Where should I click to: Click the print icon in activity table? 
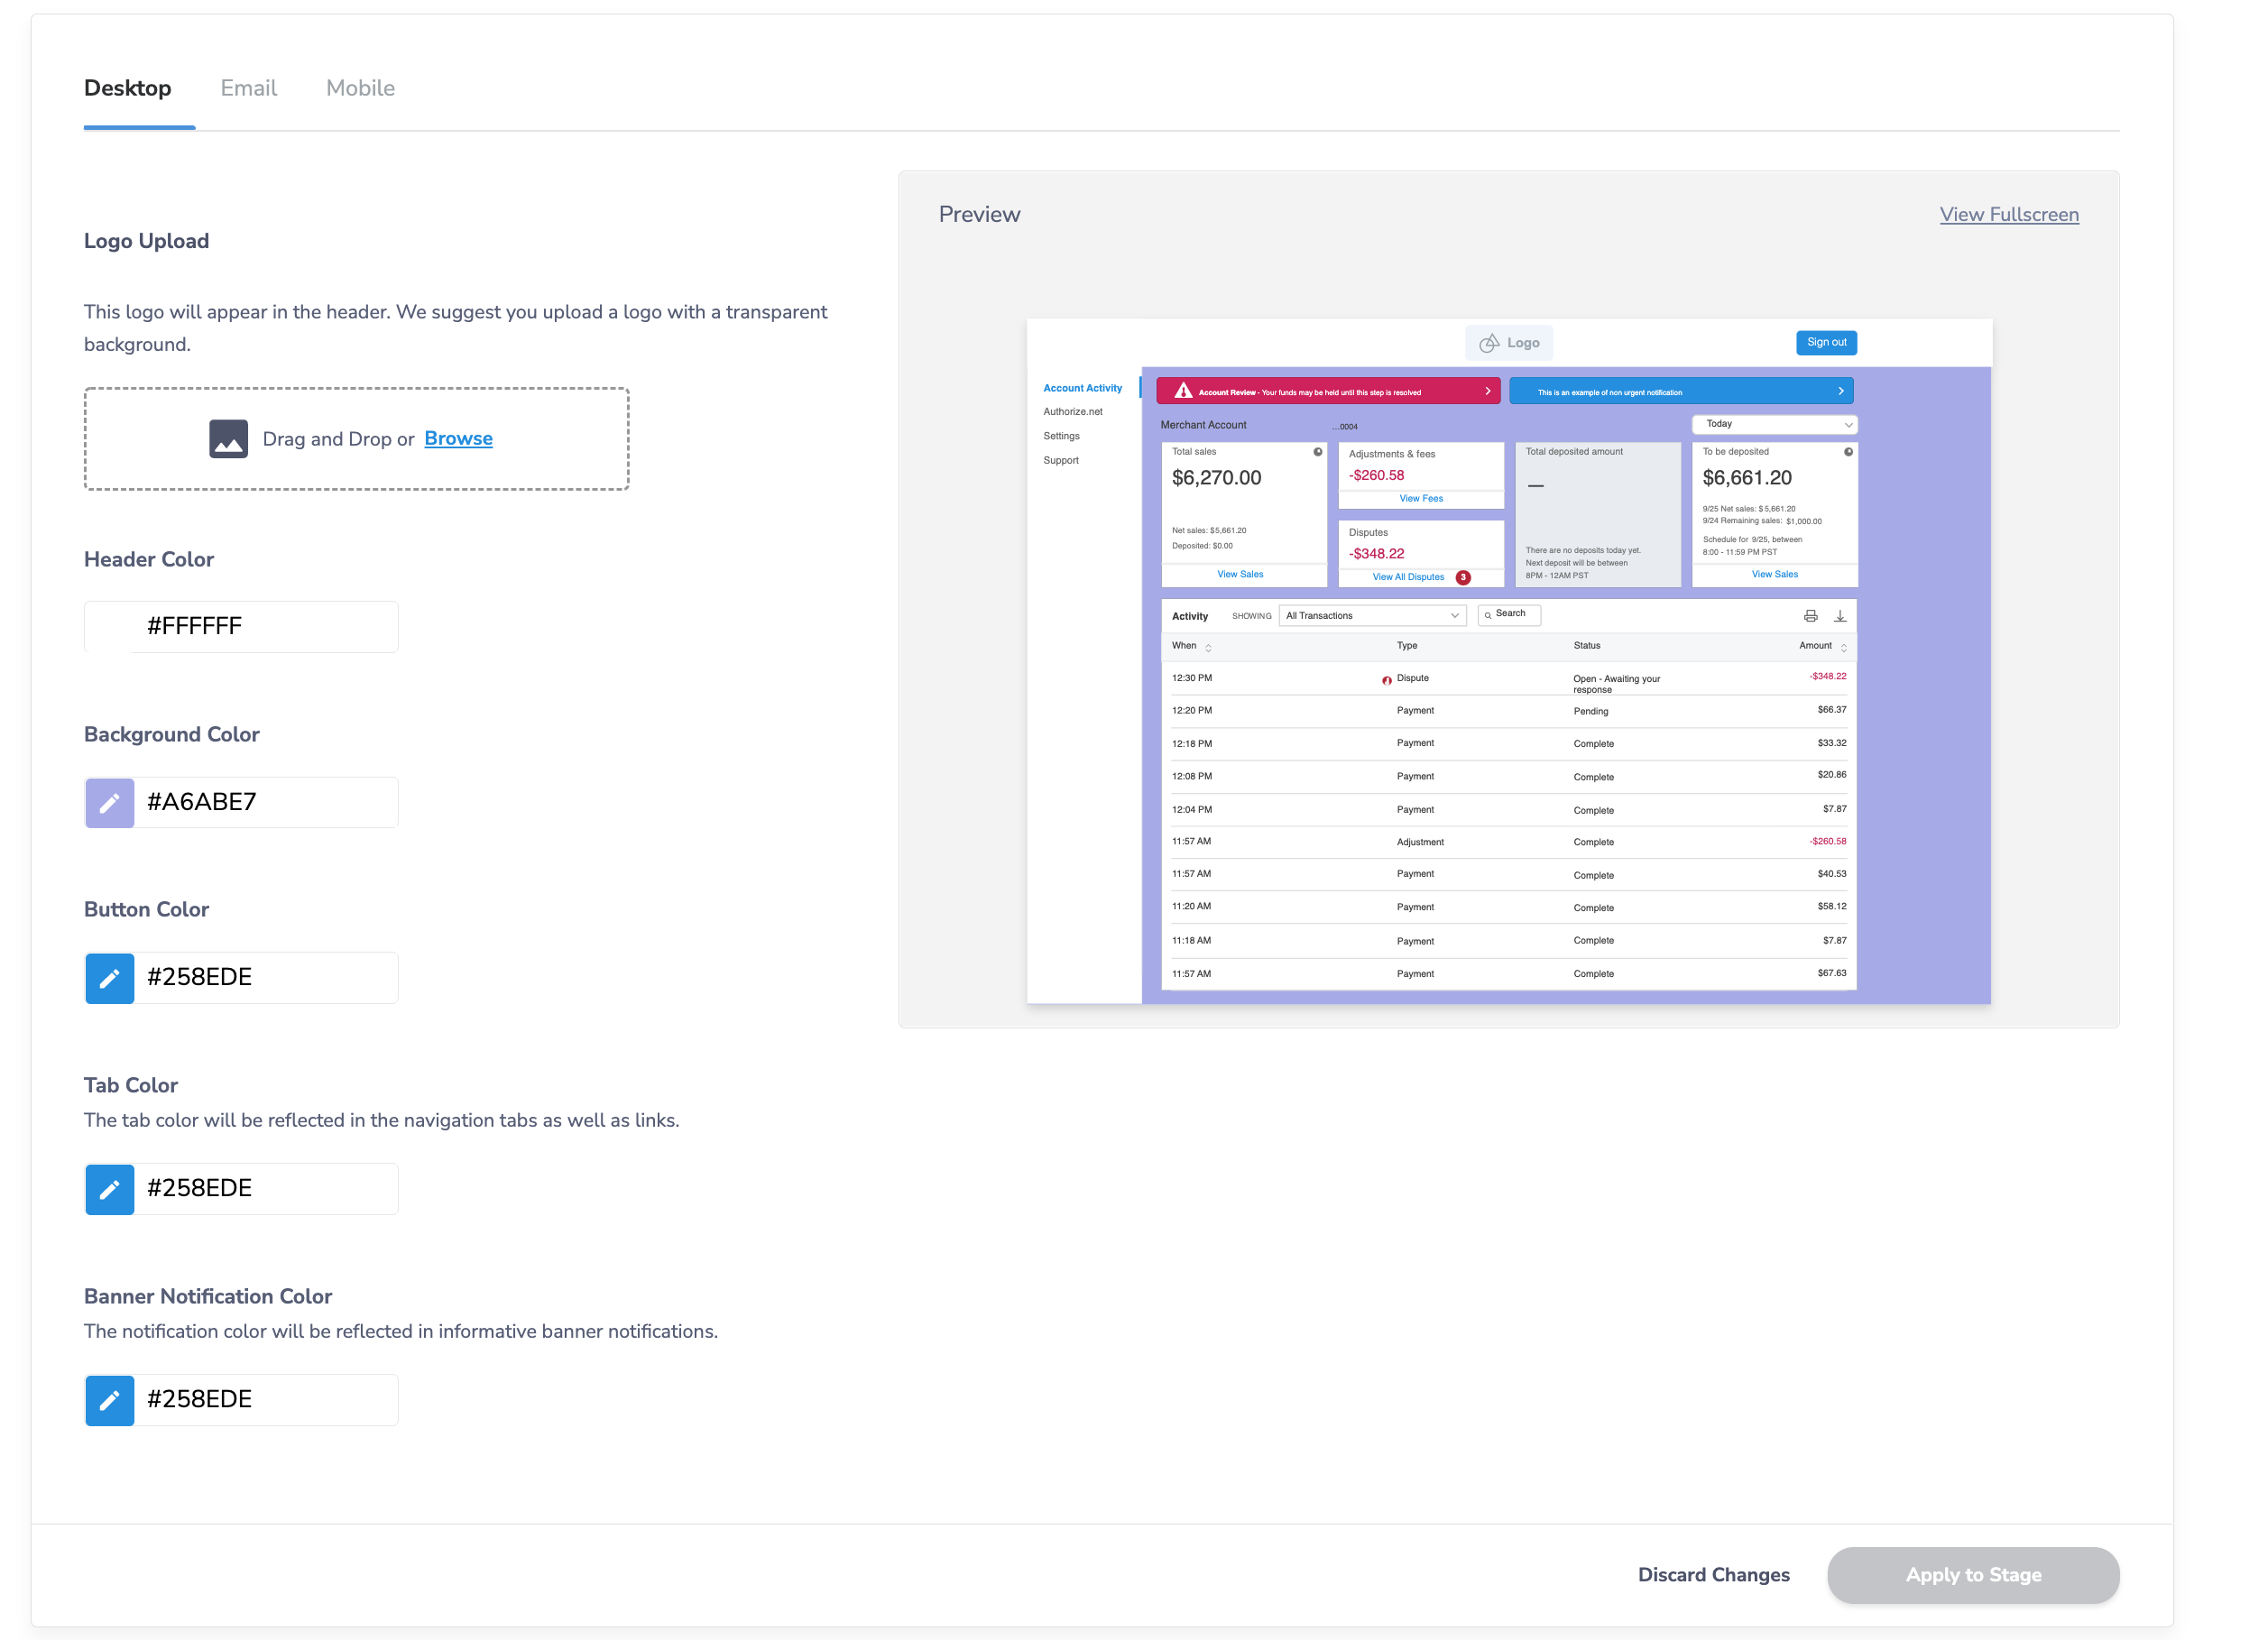pyautogui.click(x=1812, y=616)
